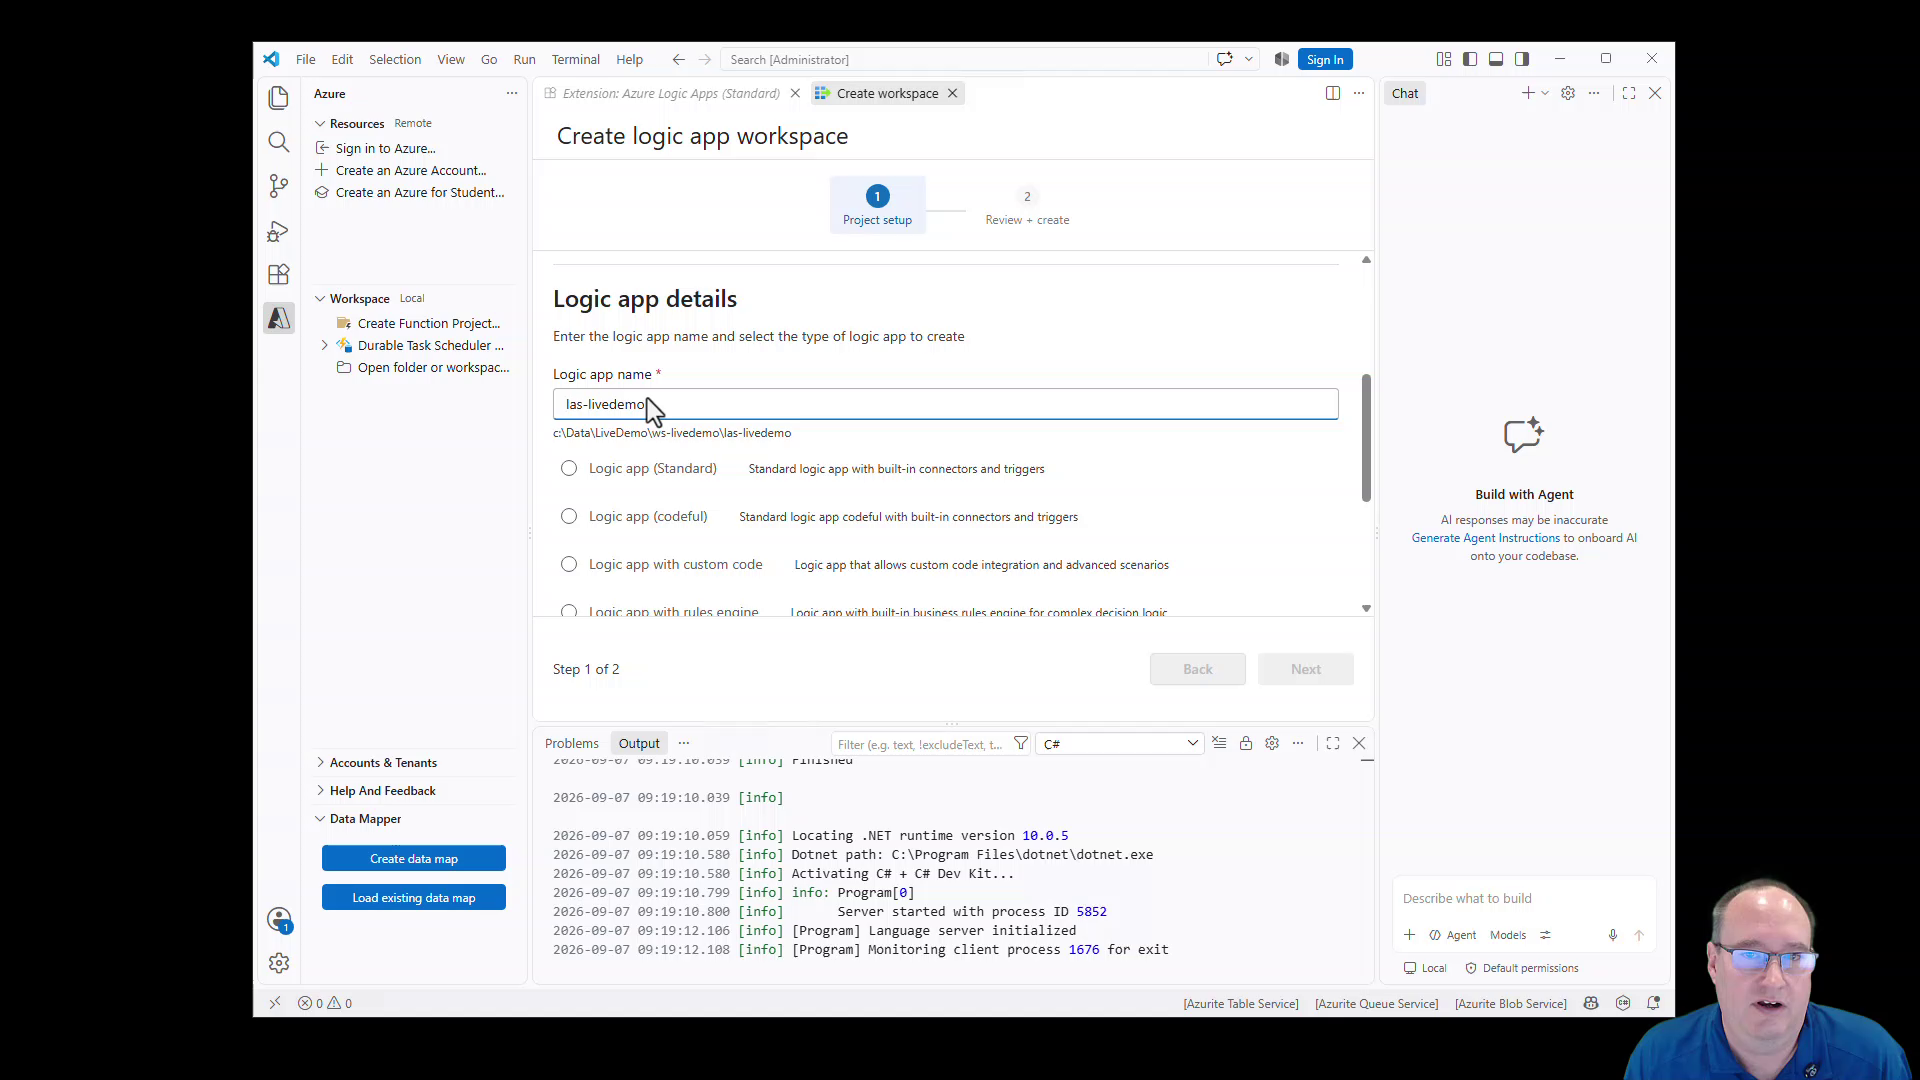Select the Azure view icon

[279, 318]
